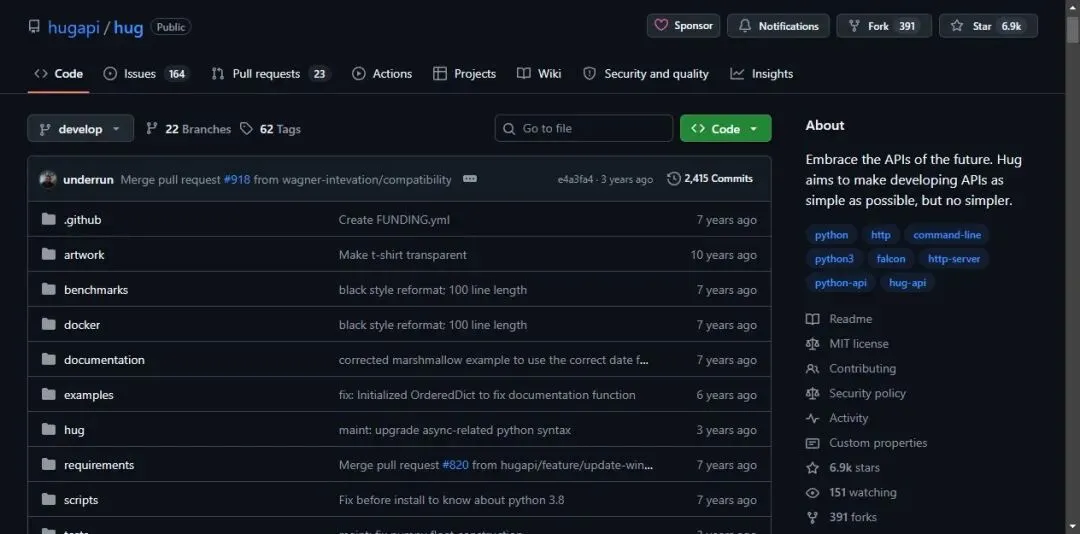Screen dimensions: 1080x534
Task: Select the http topic tag
Action: 880,235
